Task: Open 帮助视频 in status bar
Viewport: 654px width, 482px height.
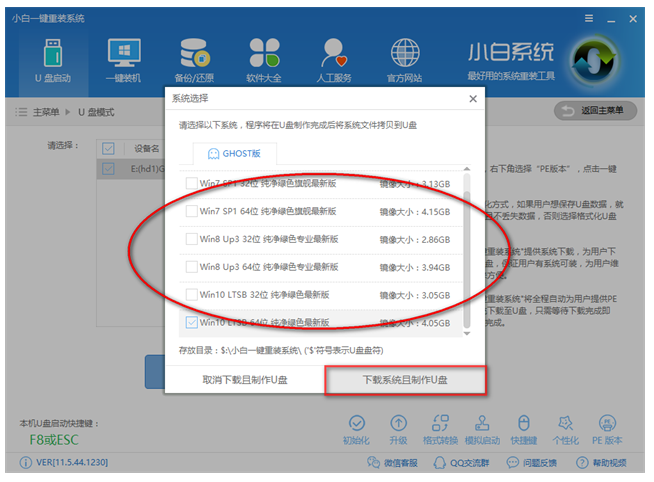Action: tap(601, 462)
